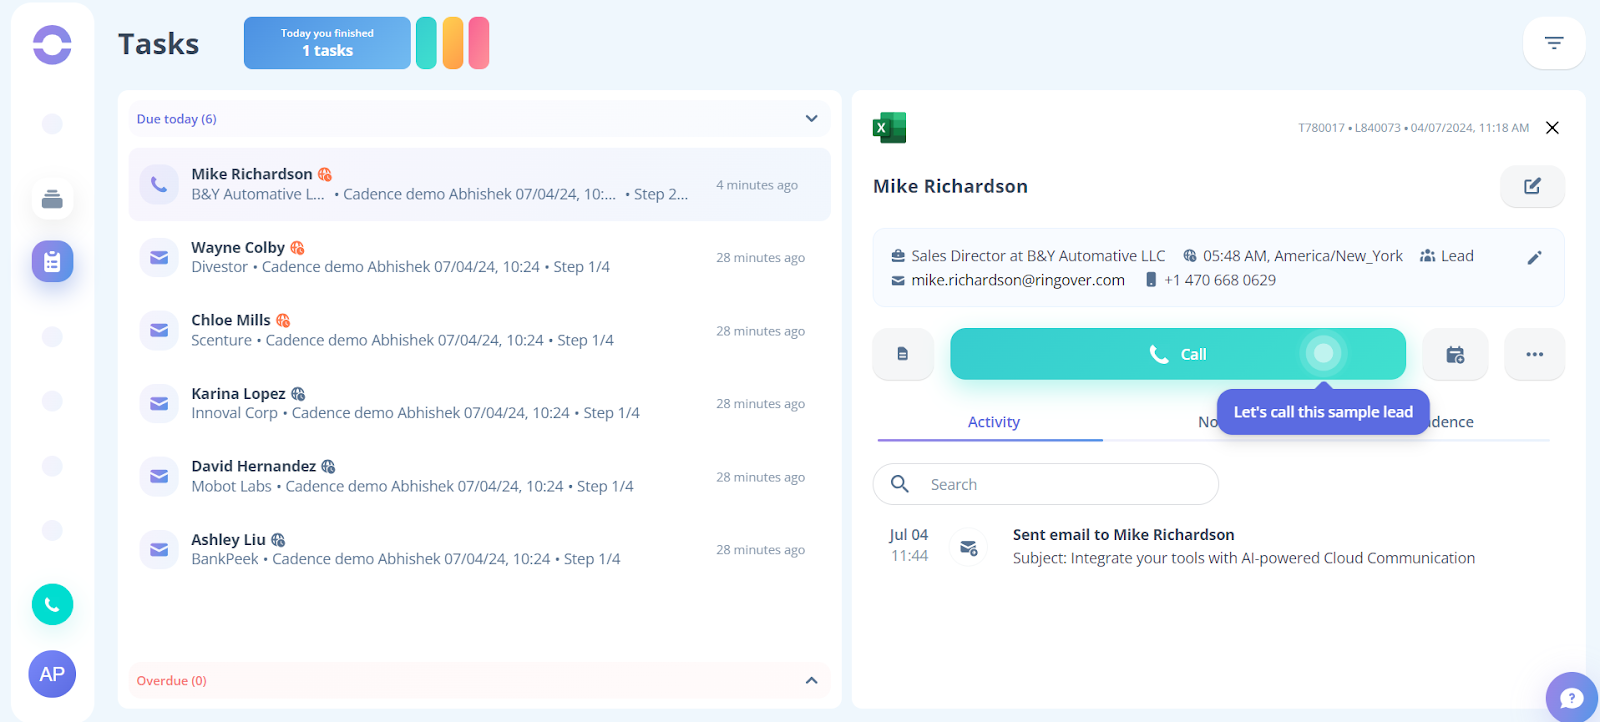Switch to the Activity tab
This screenshot has width=1600, height=722.
tap(993, 422)
